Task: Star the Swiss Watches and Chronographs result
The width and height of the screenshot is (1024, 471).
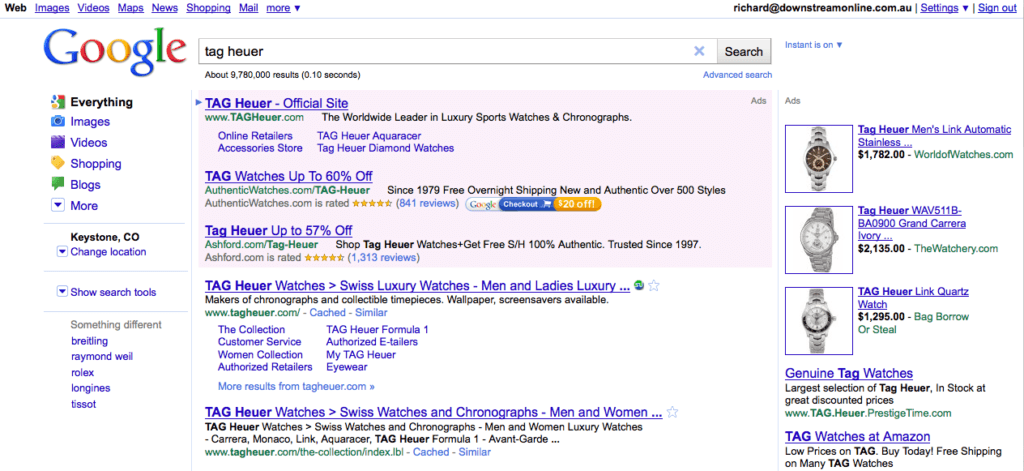Action: click(673, 412)
